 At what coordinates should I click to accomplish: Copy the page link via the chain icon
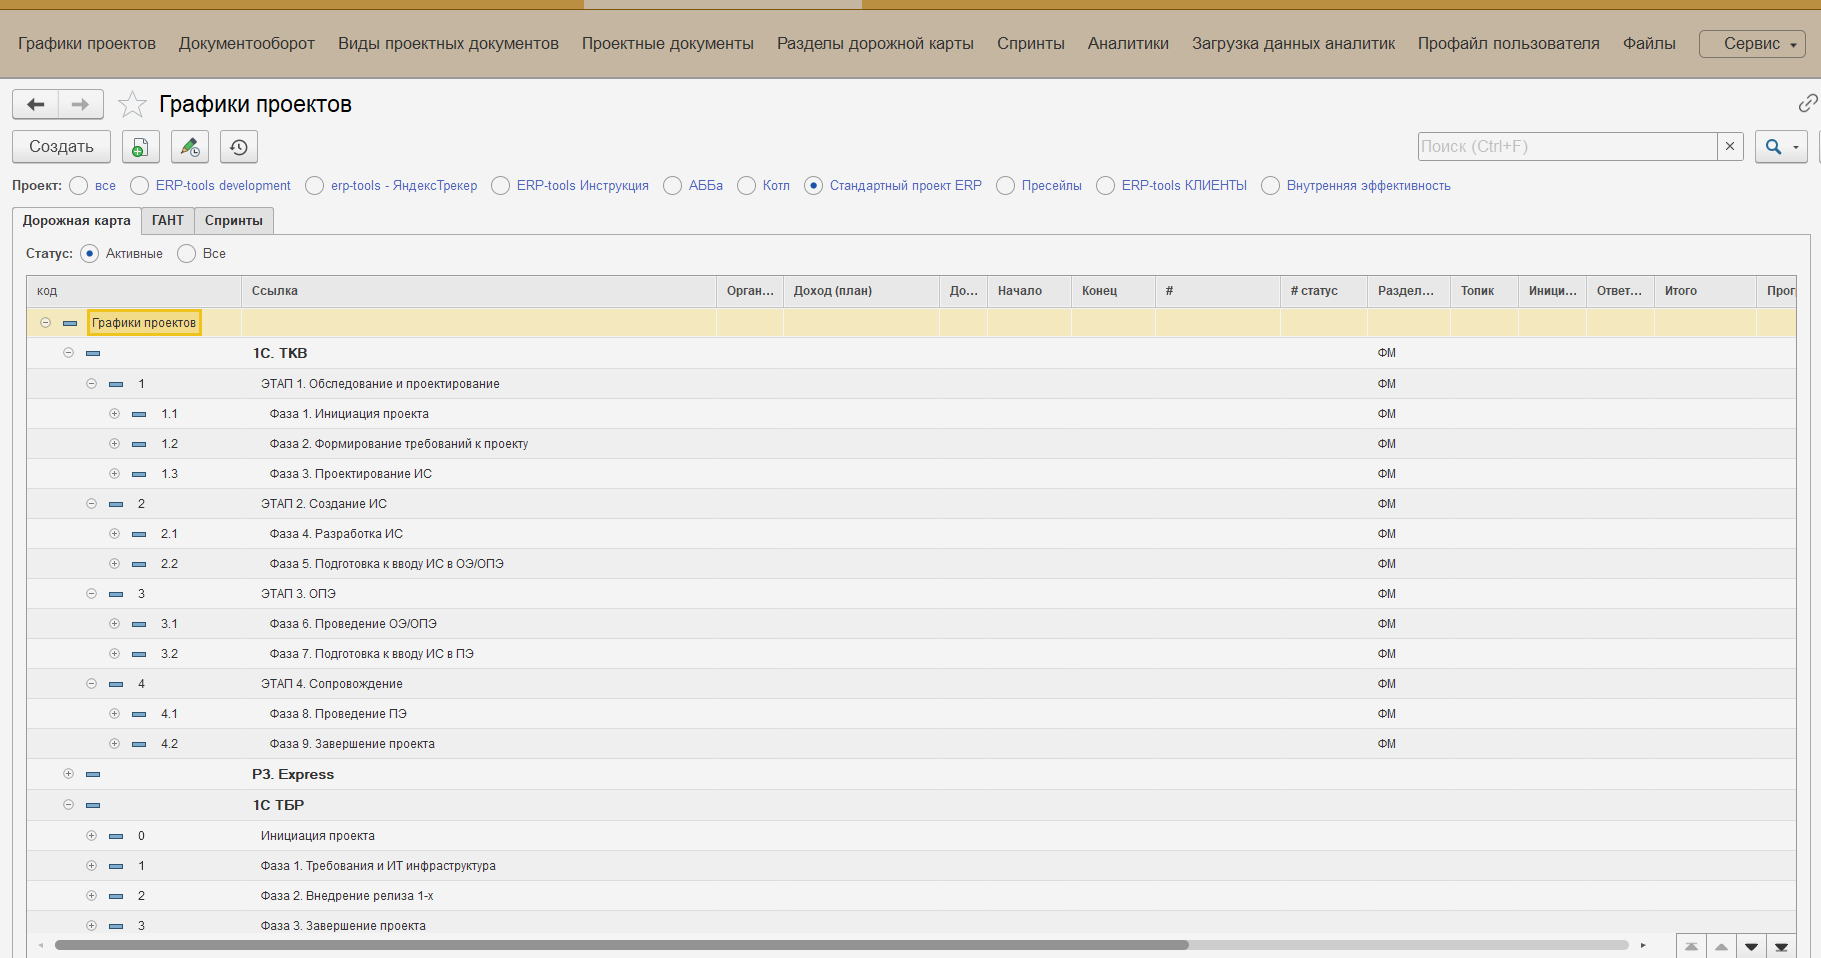[x=1807, y=103]
